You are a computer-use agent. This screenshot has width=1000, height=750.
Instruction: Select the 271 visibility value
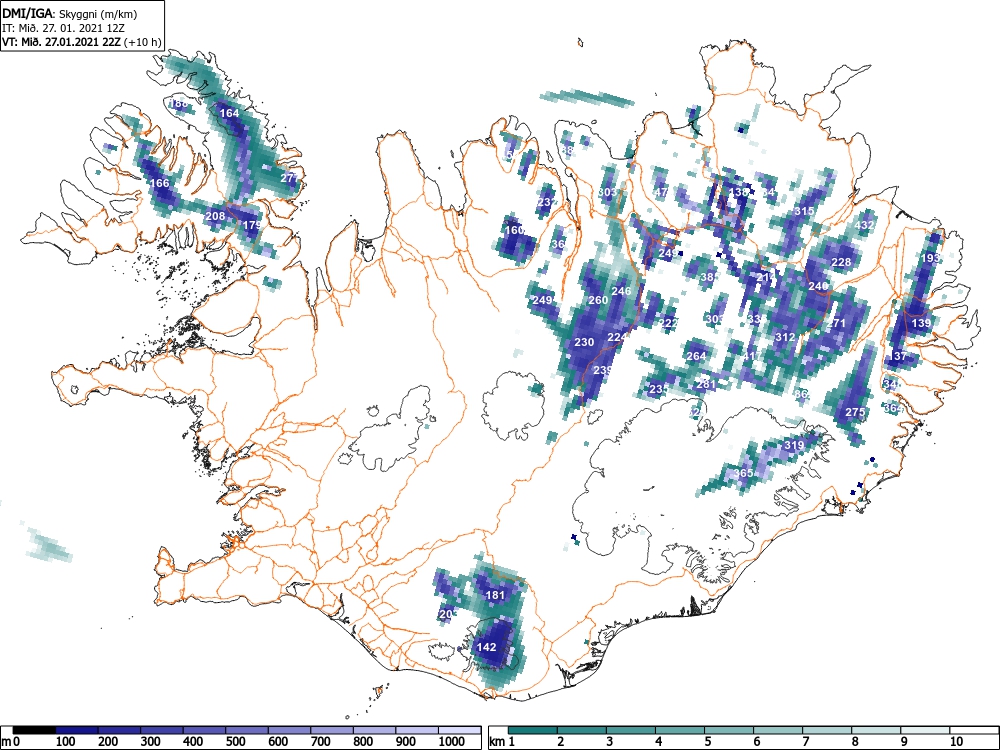click(x=836, y=323)
